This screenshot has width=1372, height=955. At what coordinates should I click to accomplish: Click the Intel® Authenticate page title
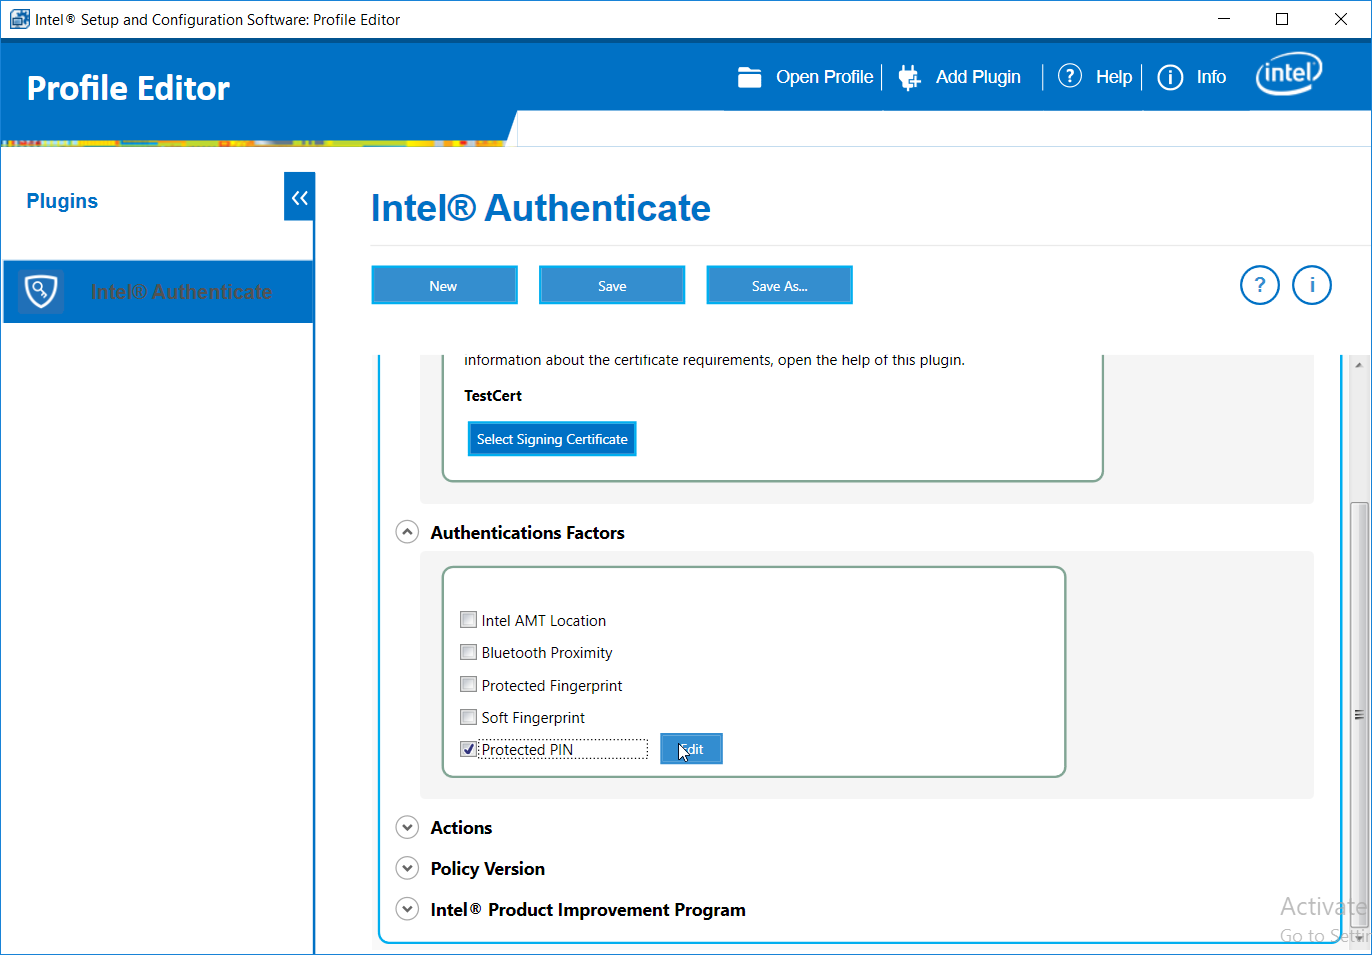[x=541, y=208]
